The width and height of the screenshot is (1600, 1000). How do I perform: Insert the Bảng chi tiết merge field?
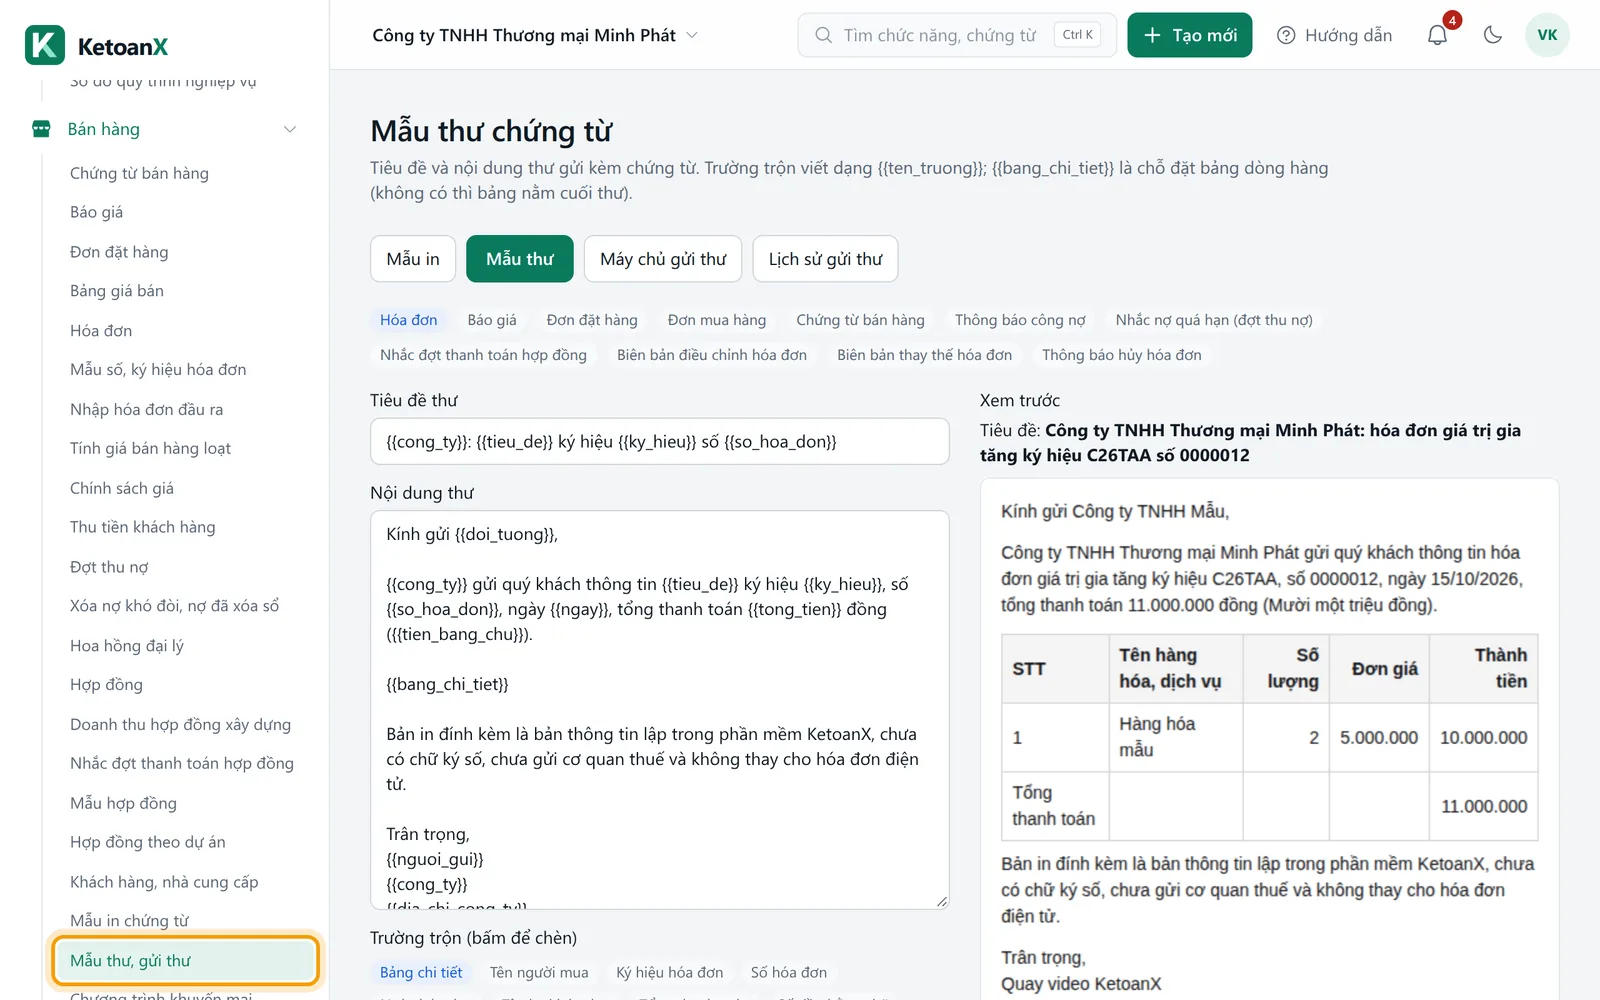421,973
